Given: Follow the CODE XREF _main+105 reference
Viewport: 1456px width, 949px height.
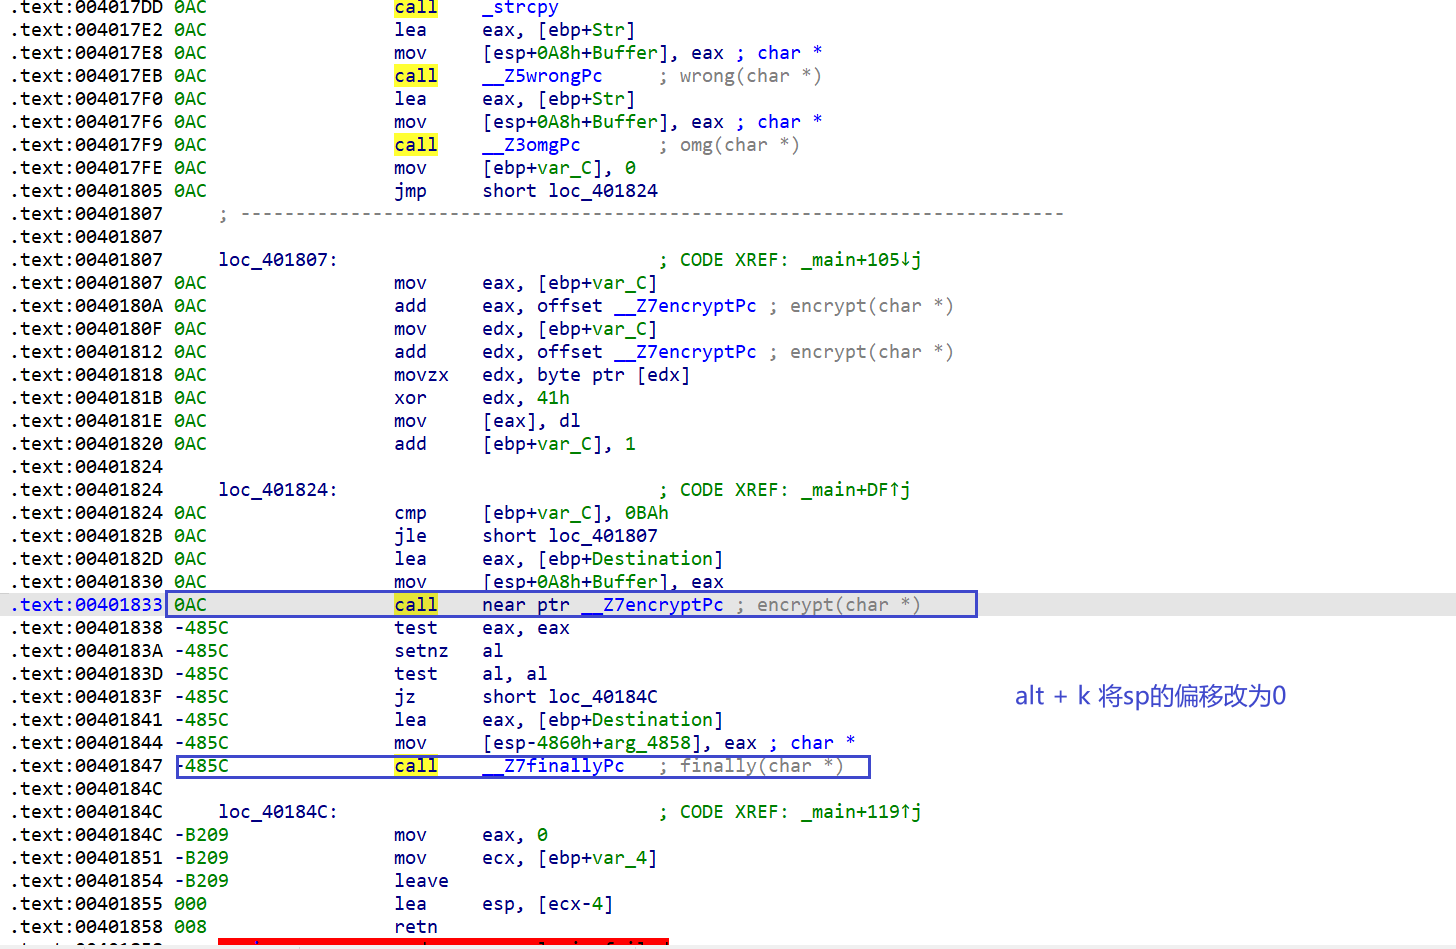Looking at the screenshot, I should click(860, 260).
